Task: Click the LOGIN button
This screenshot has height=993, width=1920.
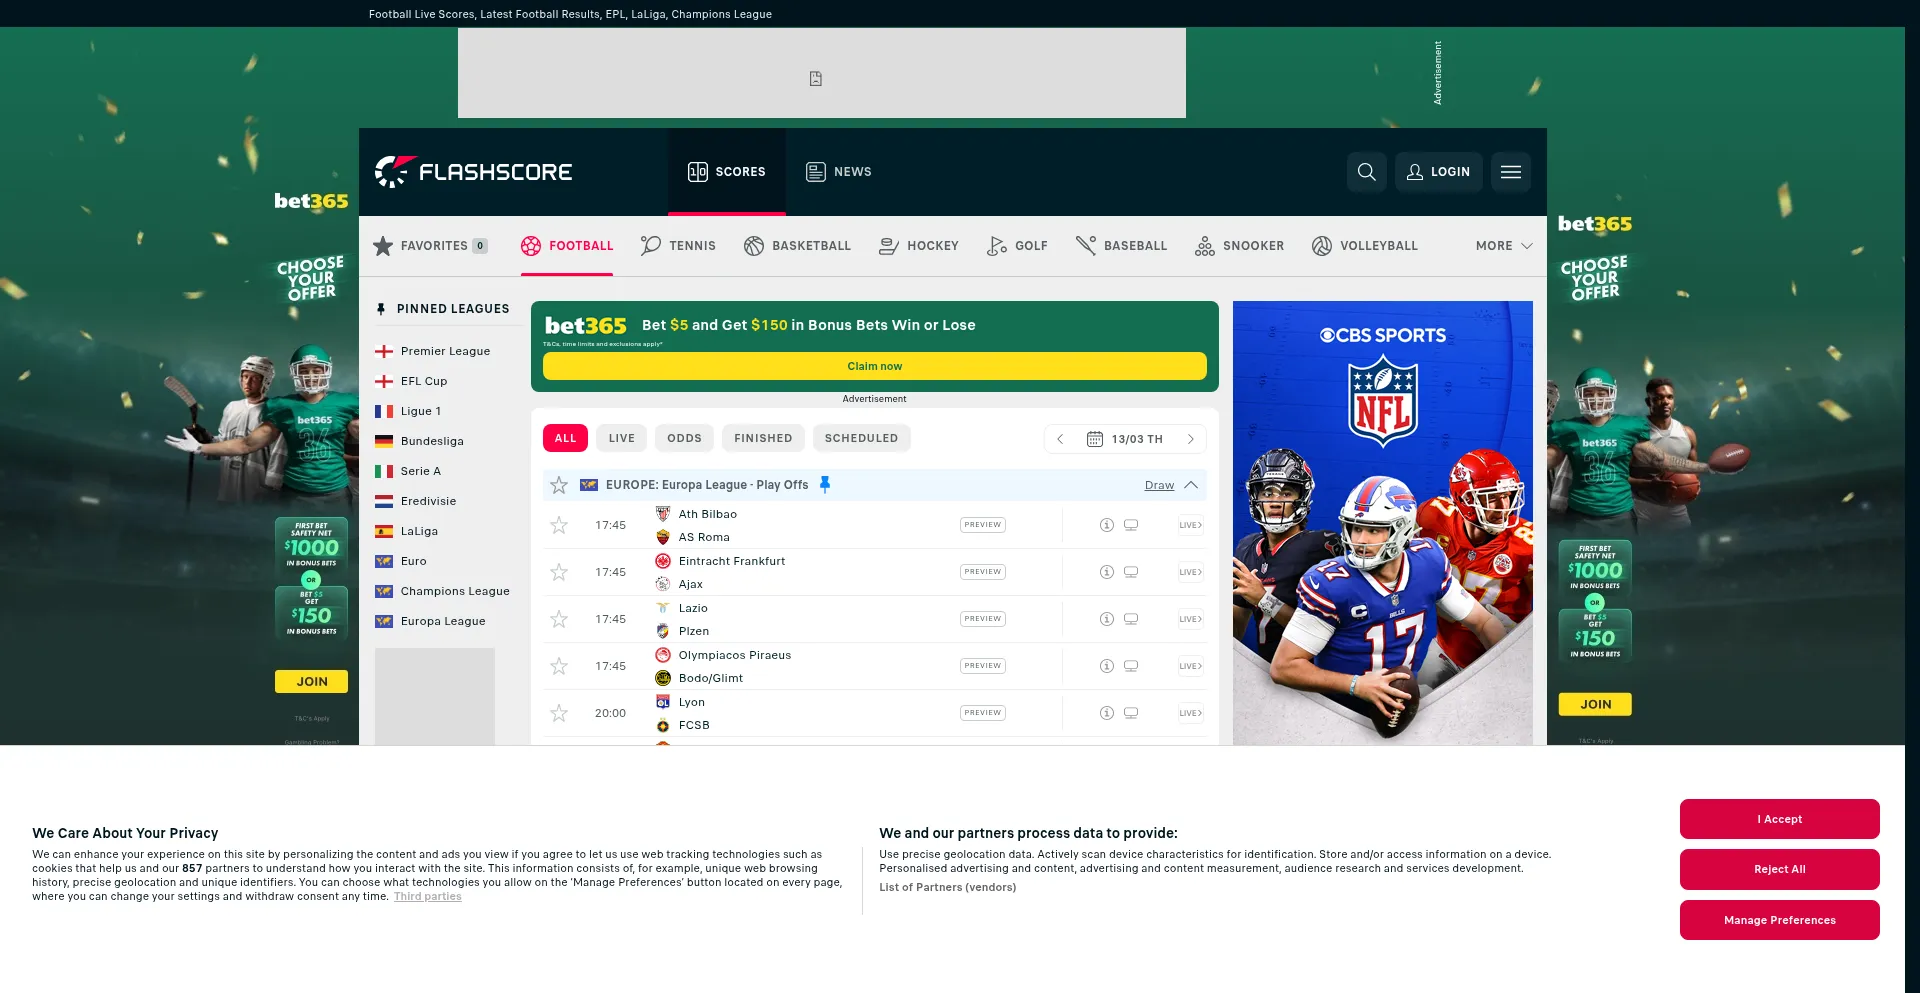Action: pyautogui.click(x=1438, y=172)
